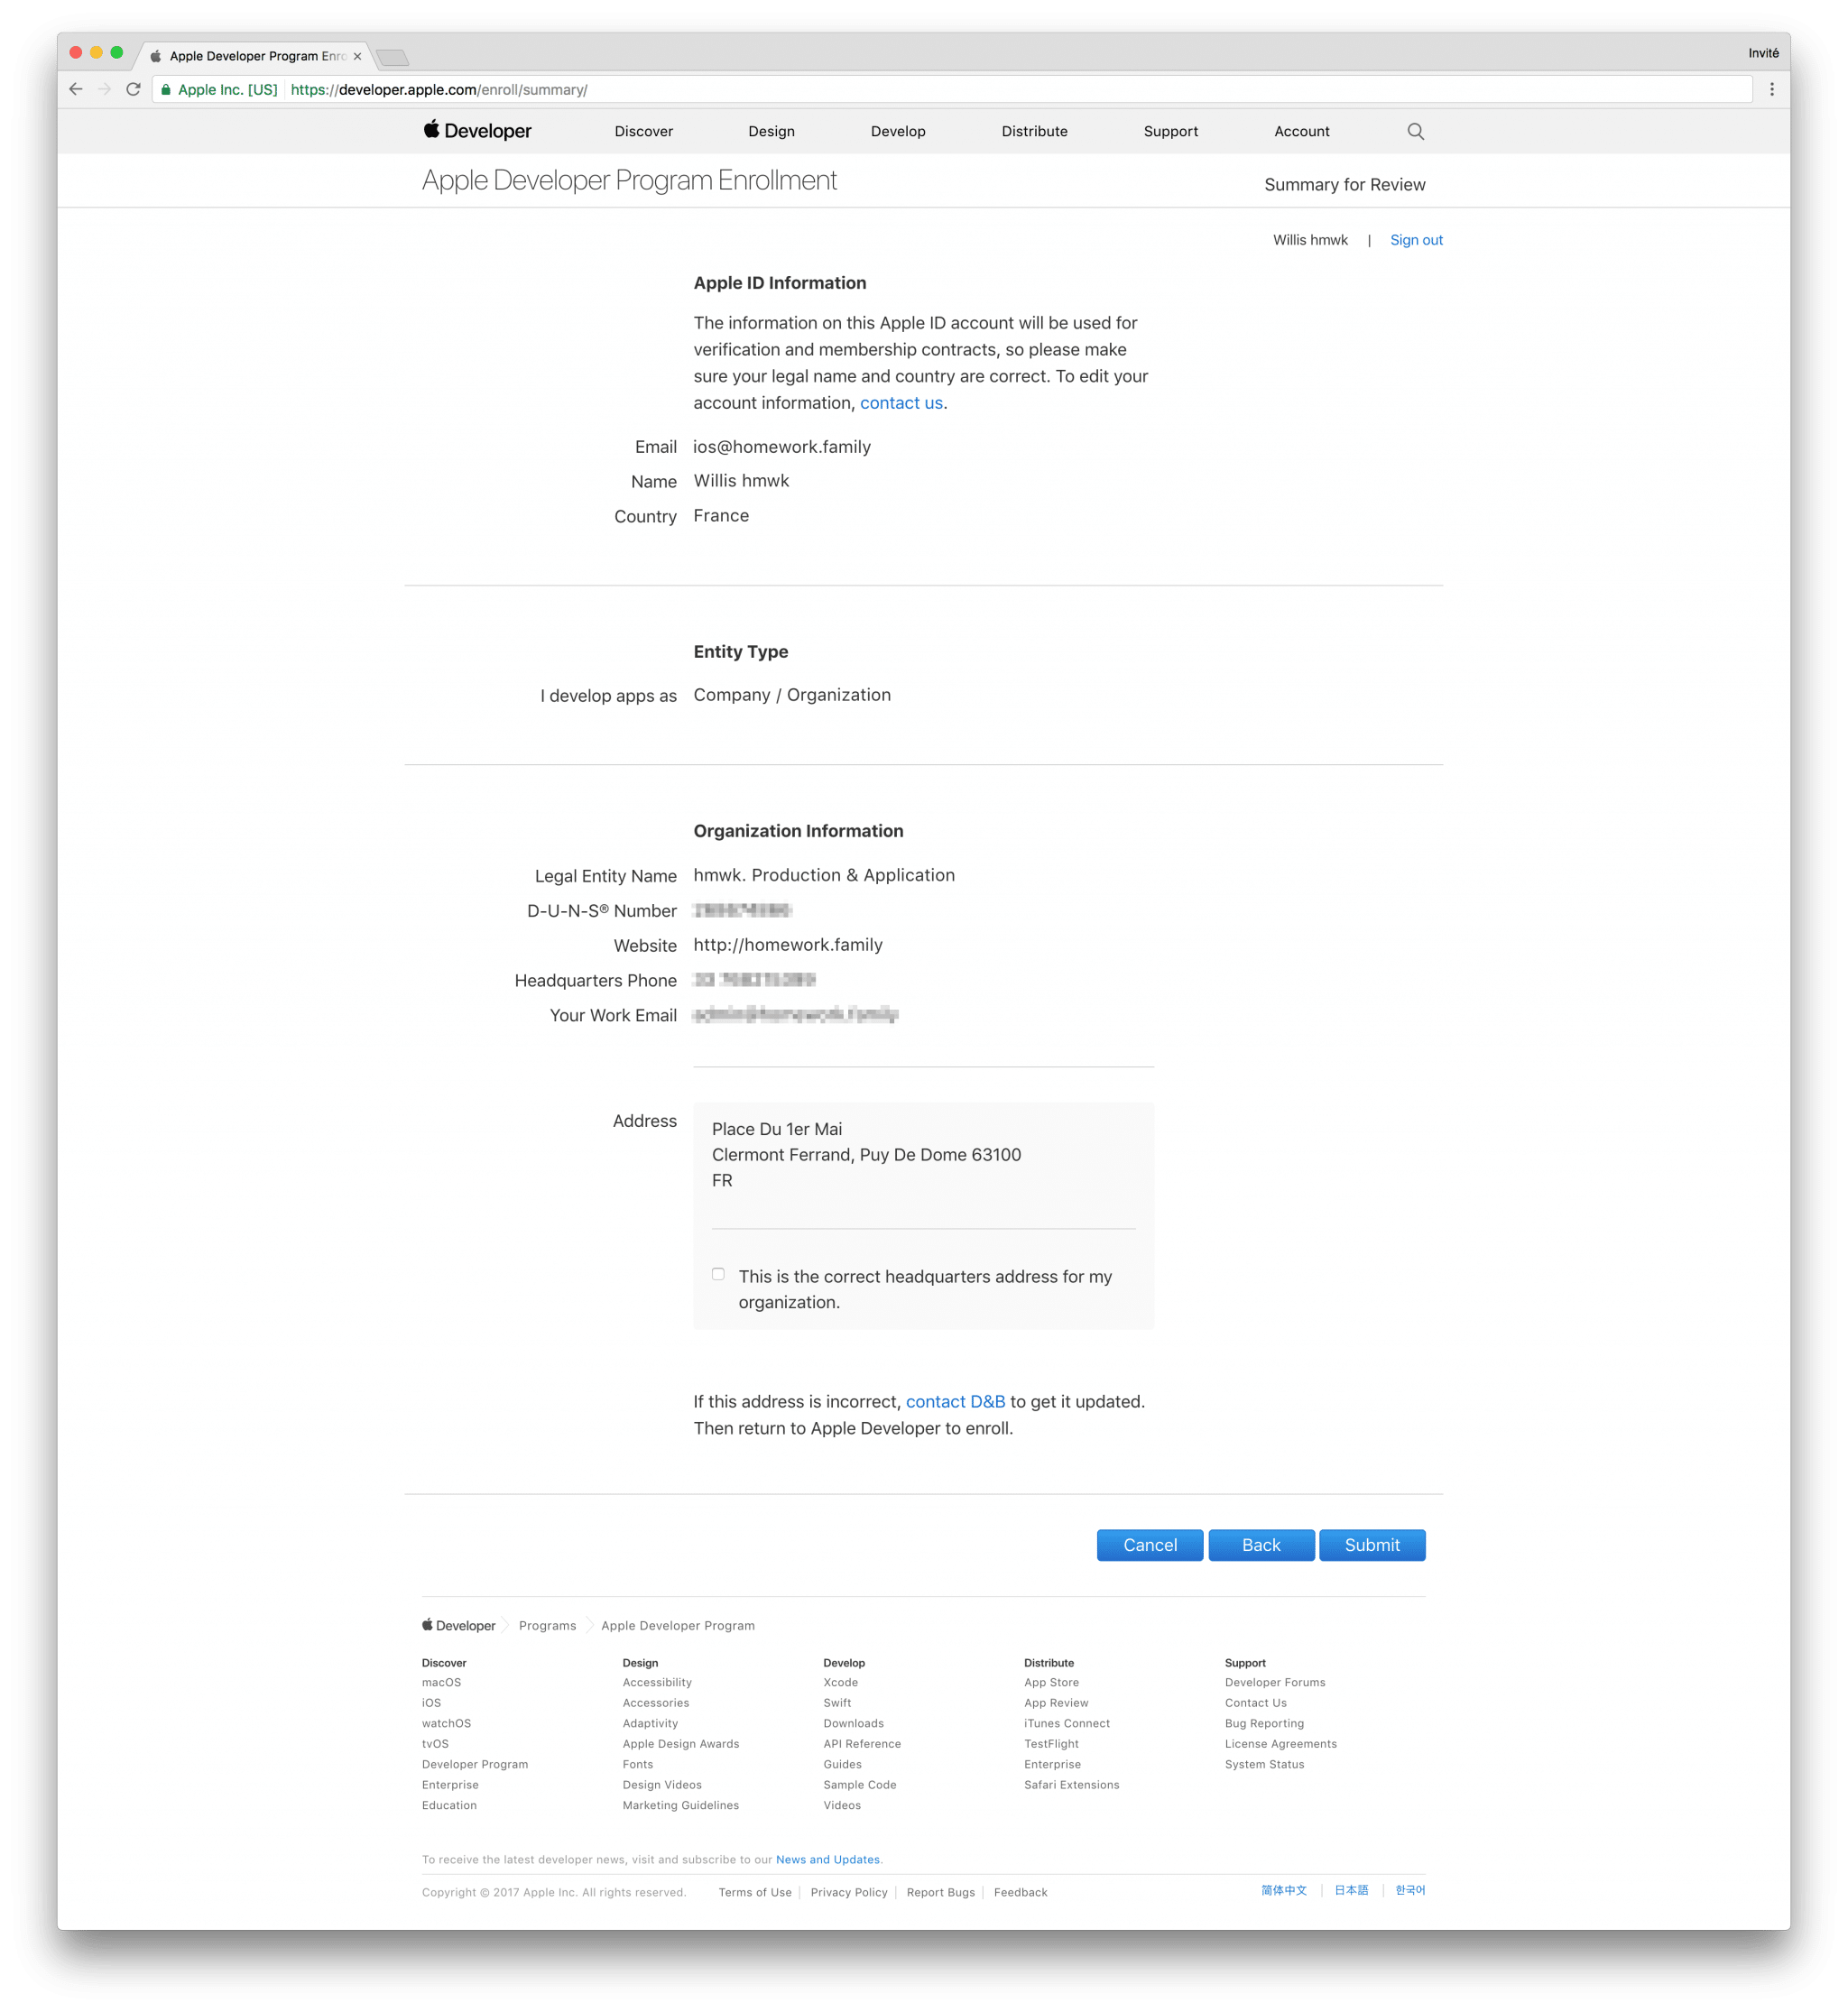Open Swift footer link
The height and width of the screenshot is (2012, 1848).
[837, 1703]
